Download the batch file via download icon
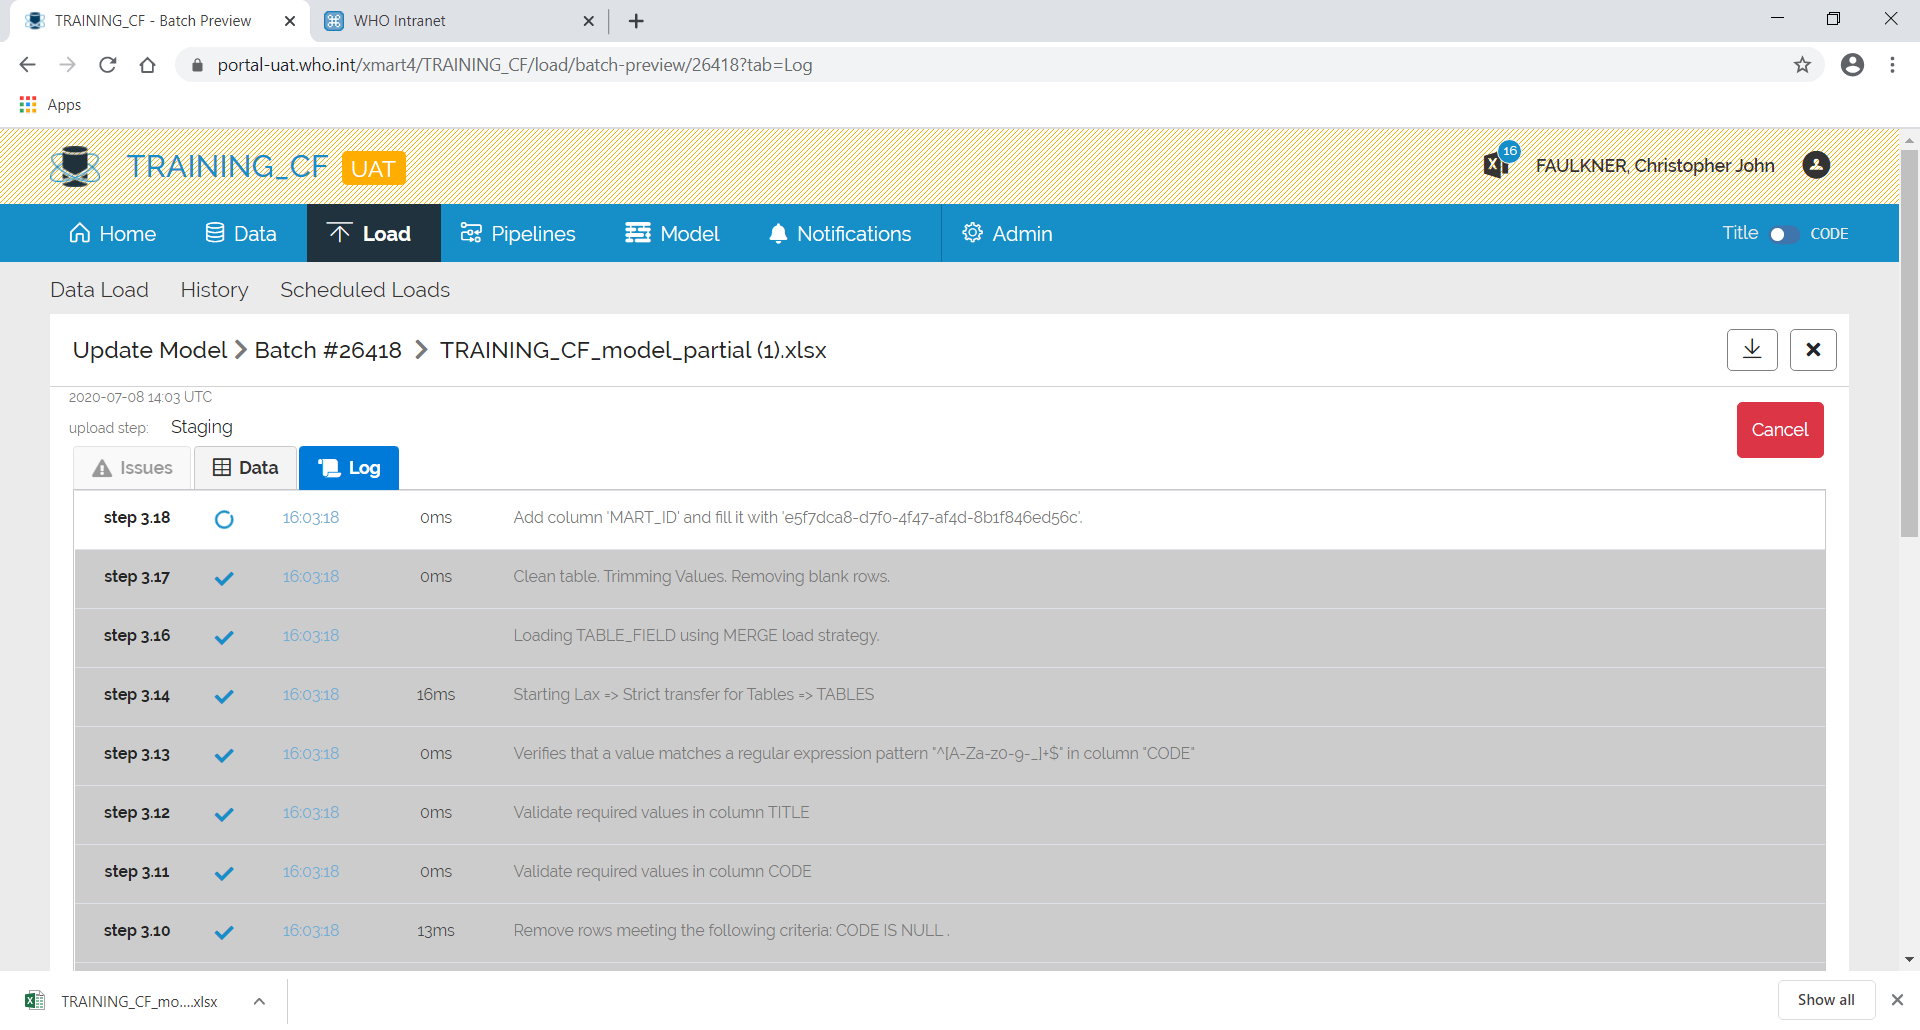 coord(1752,349)
